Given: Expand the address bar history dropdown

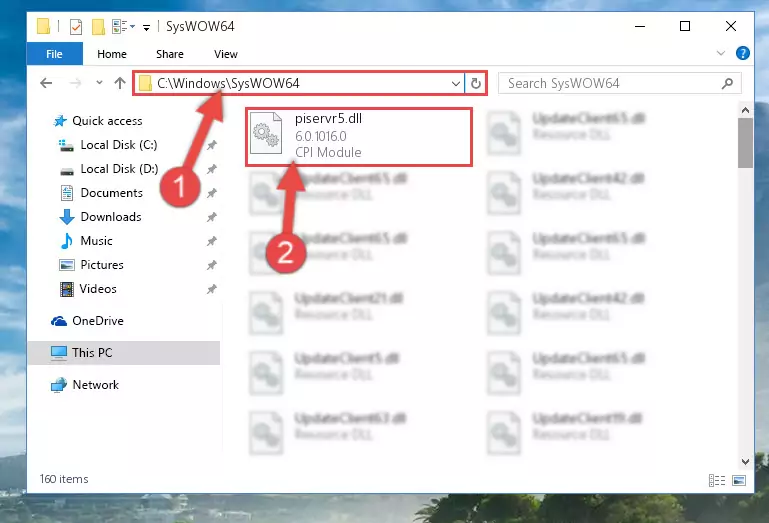Looking at the screenshot, I should 456,83.
